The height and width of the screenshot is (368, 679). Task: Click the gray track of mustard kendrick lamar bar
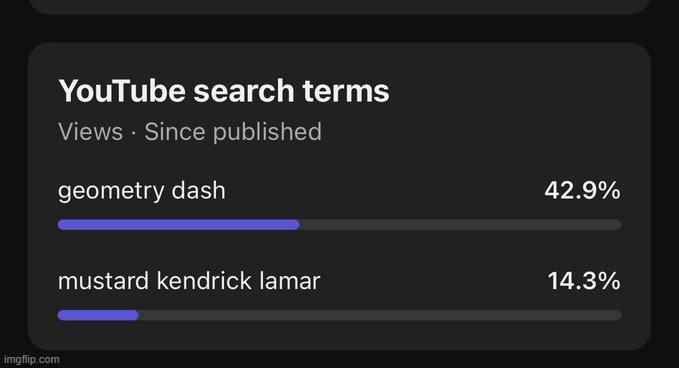[x=380, y=315]
